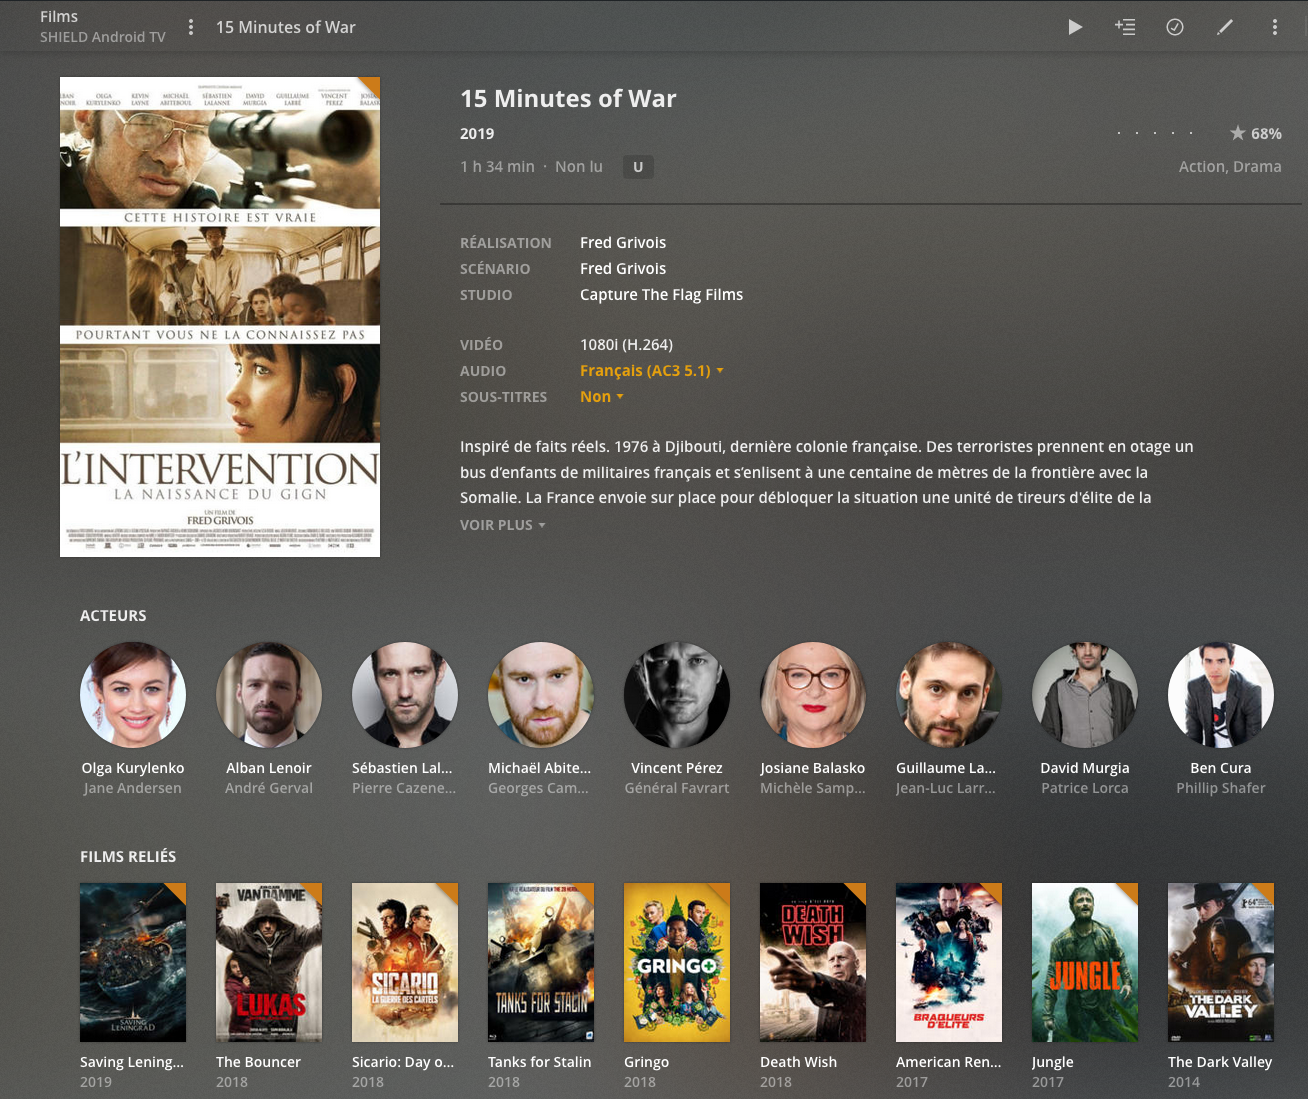Expand summary with VOIR PLUS
The width and height of the screenshot is (1308, 1099).
point(502,525)
